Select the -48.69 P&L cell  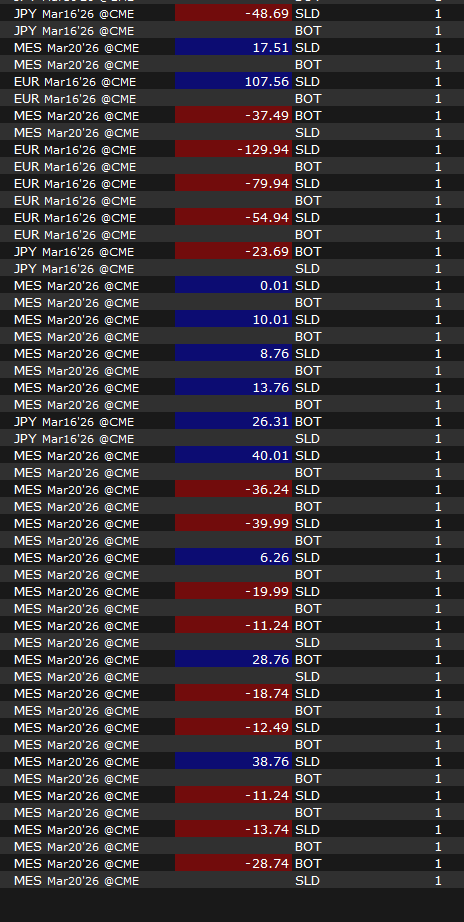[233, 13]
